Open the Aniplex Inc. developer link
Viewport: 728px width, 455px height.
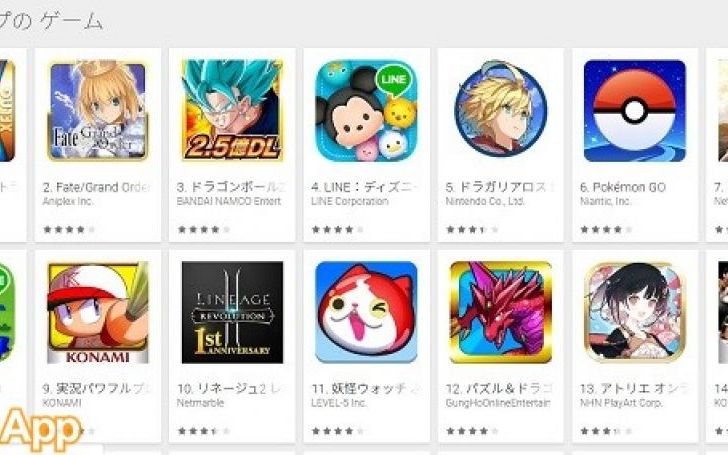[68, 201]
